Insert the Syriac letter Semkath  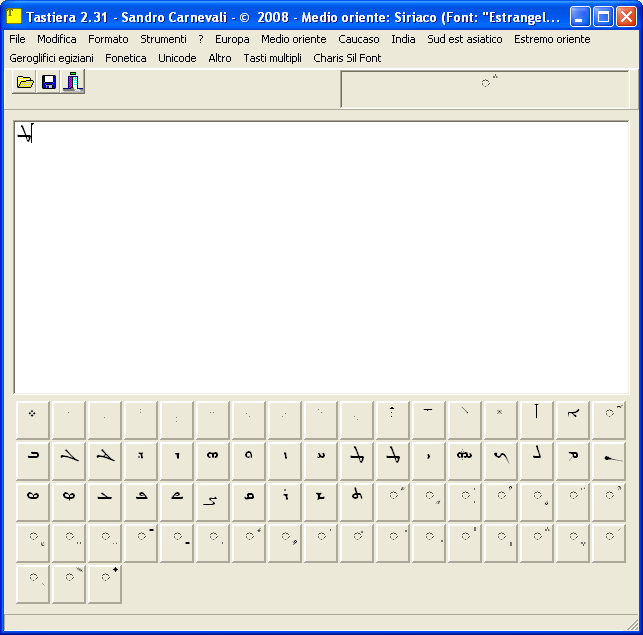pyautogui.click(x=33, y=502)
